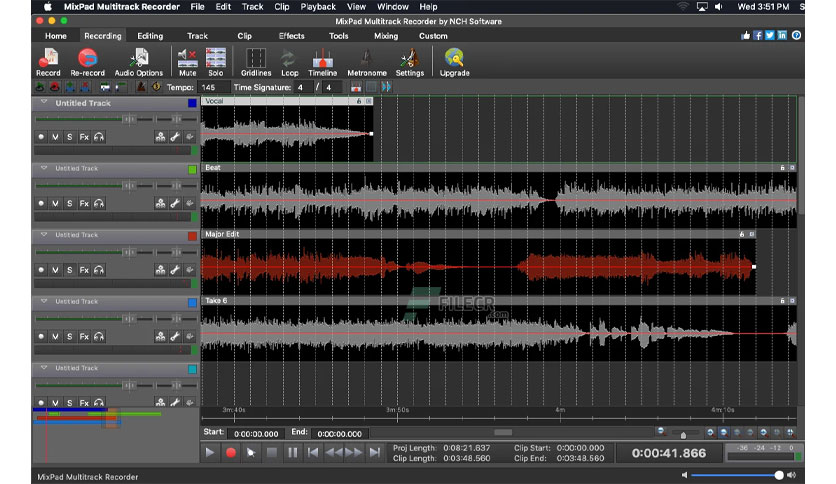Toggle mute button on the Vocal track
Viewport: 836px width, 484px height.
click(55, 137)
